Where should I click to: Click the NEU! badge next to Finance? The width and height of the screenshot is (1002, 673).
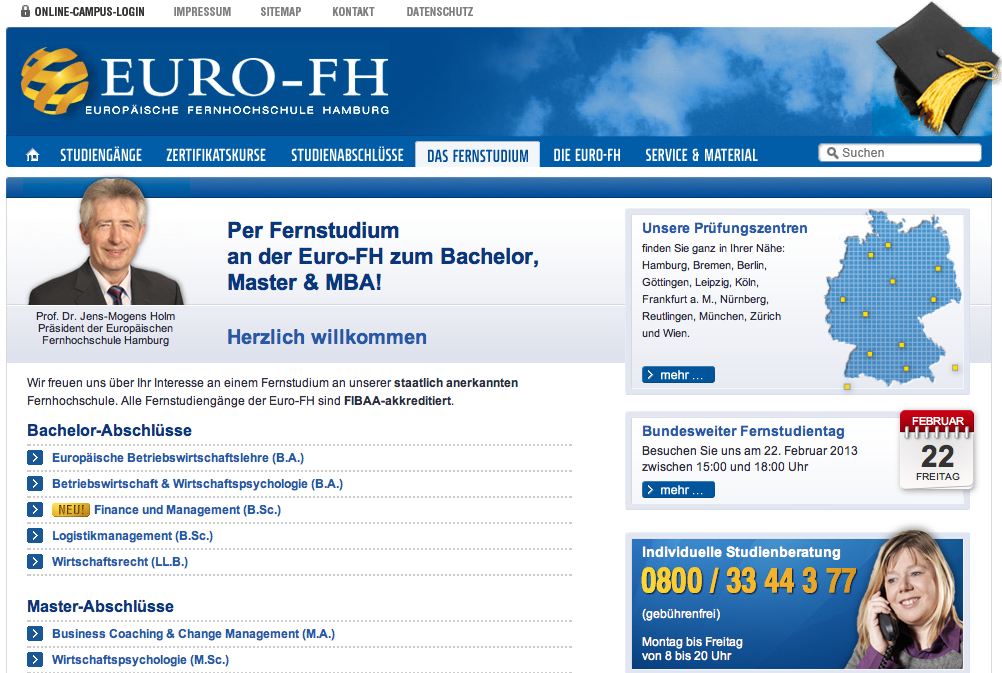click(x=70, y=510)
